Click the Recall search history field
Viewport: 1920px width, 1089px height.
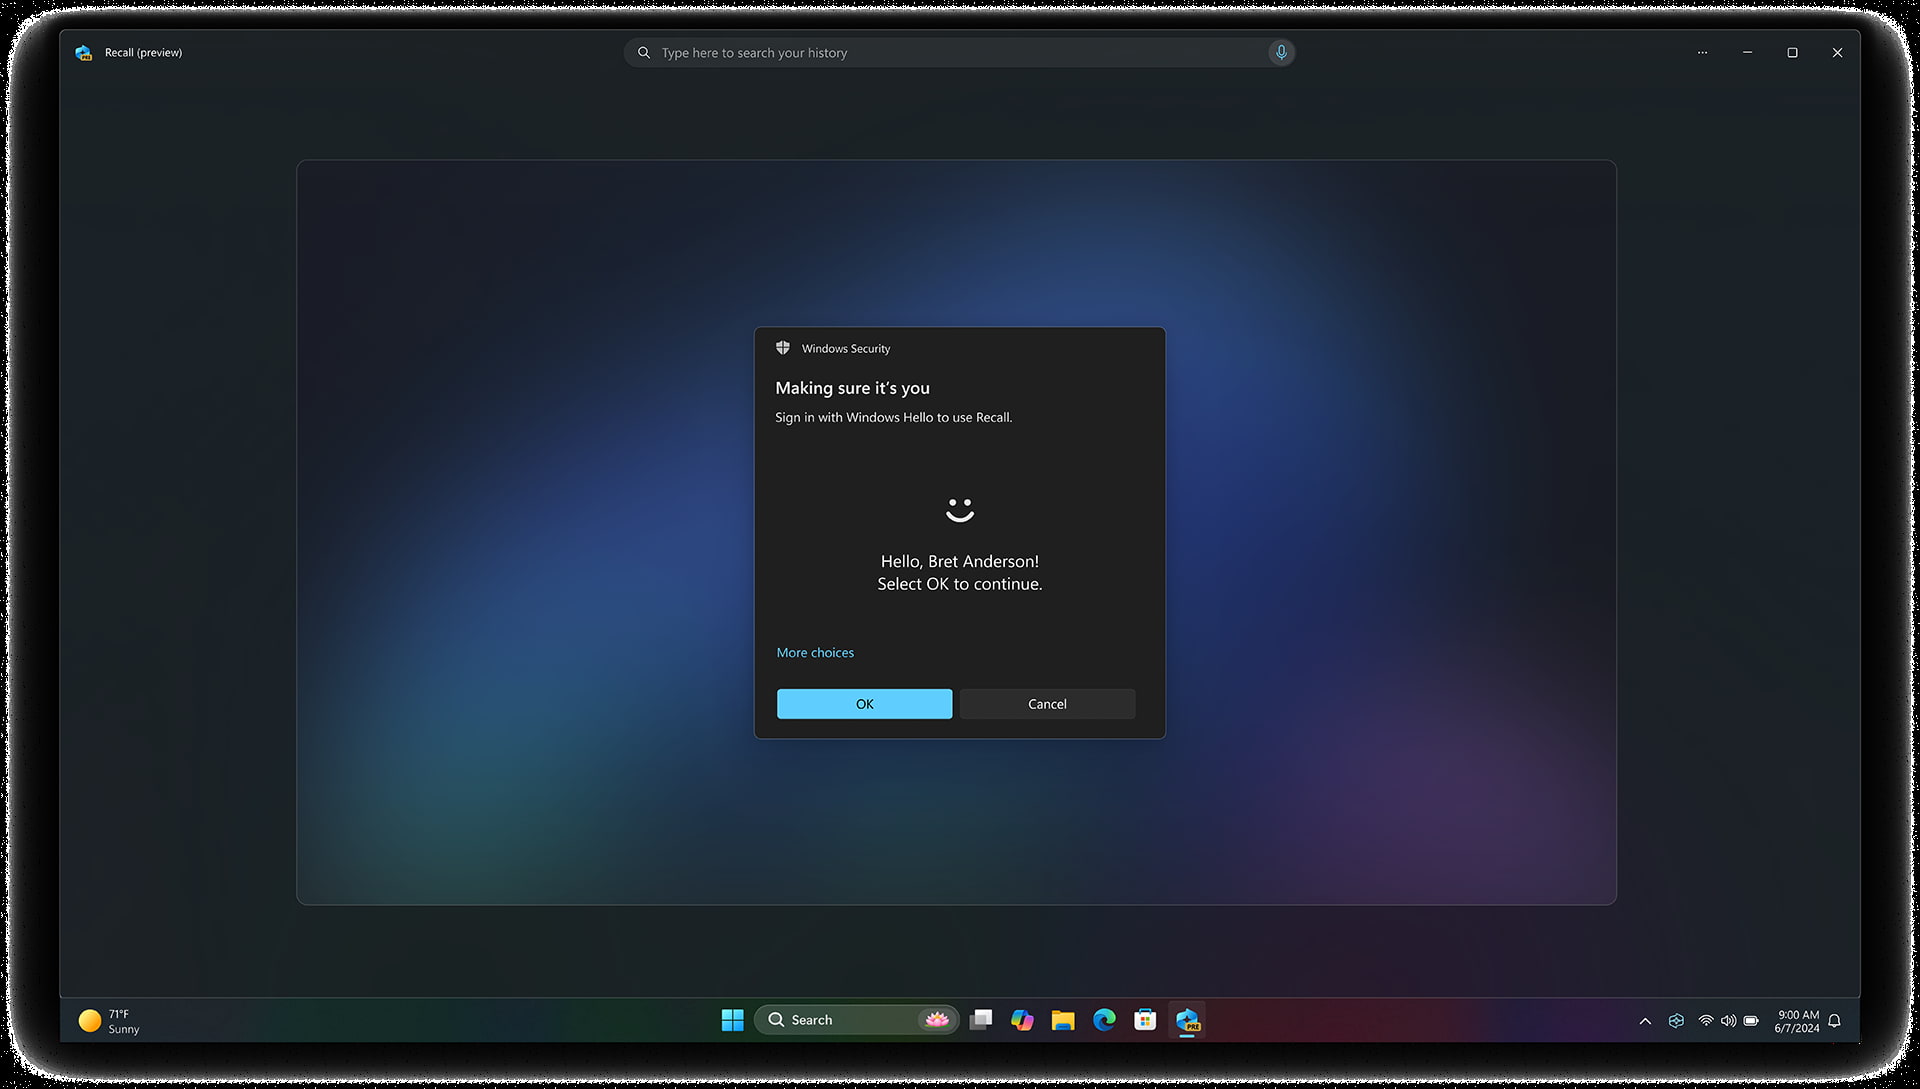959,53
